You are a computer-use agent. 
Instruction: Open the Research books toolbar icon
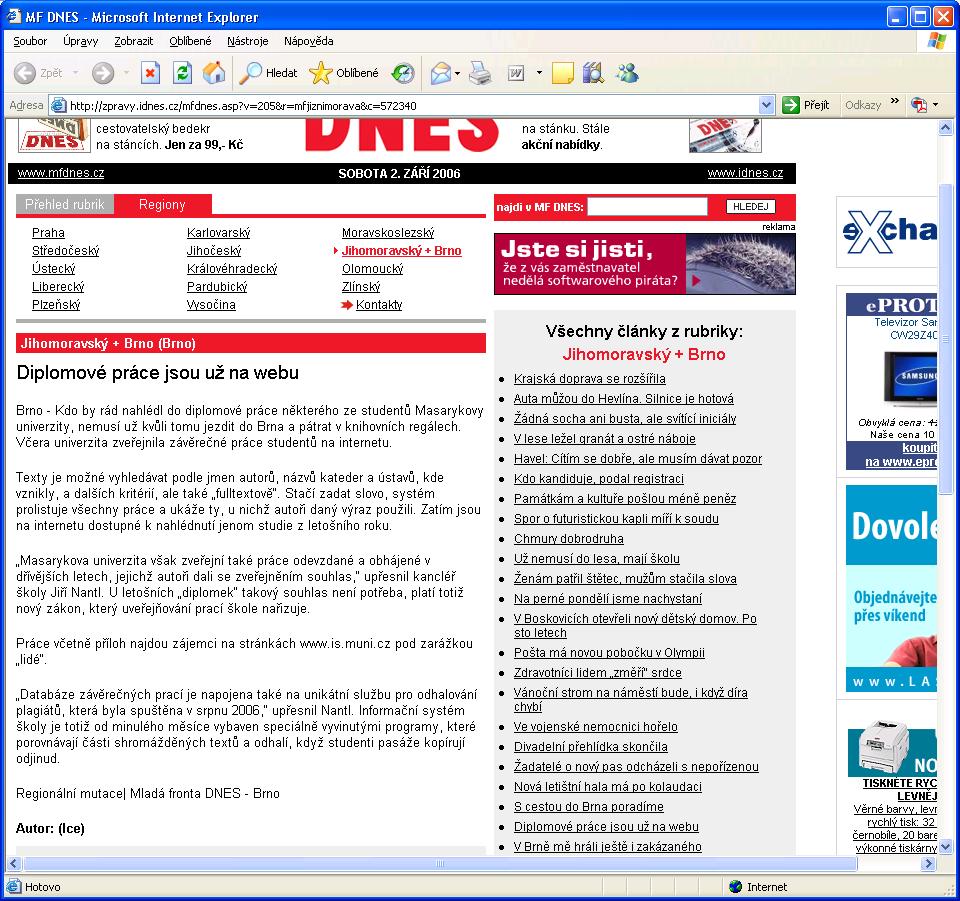pyautogui.click(x=593, y=73)
